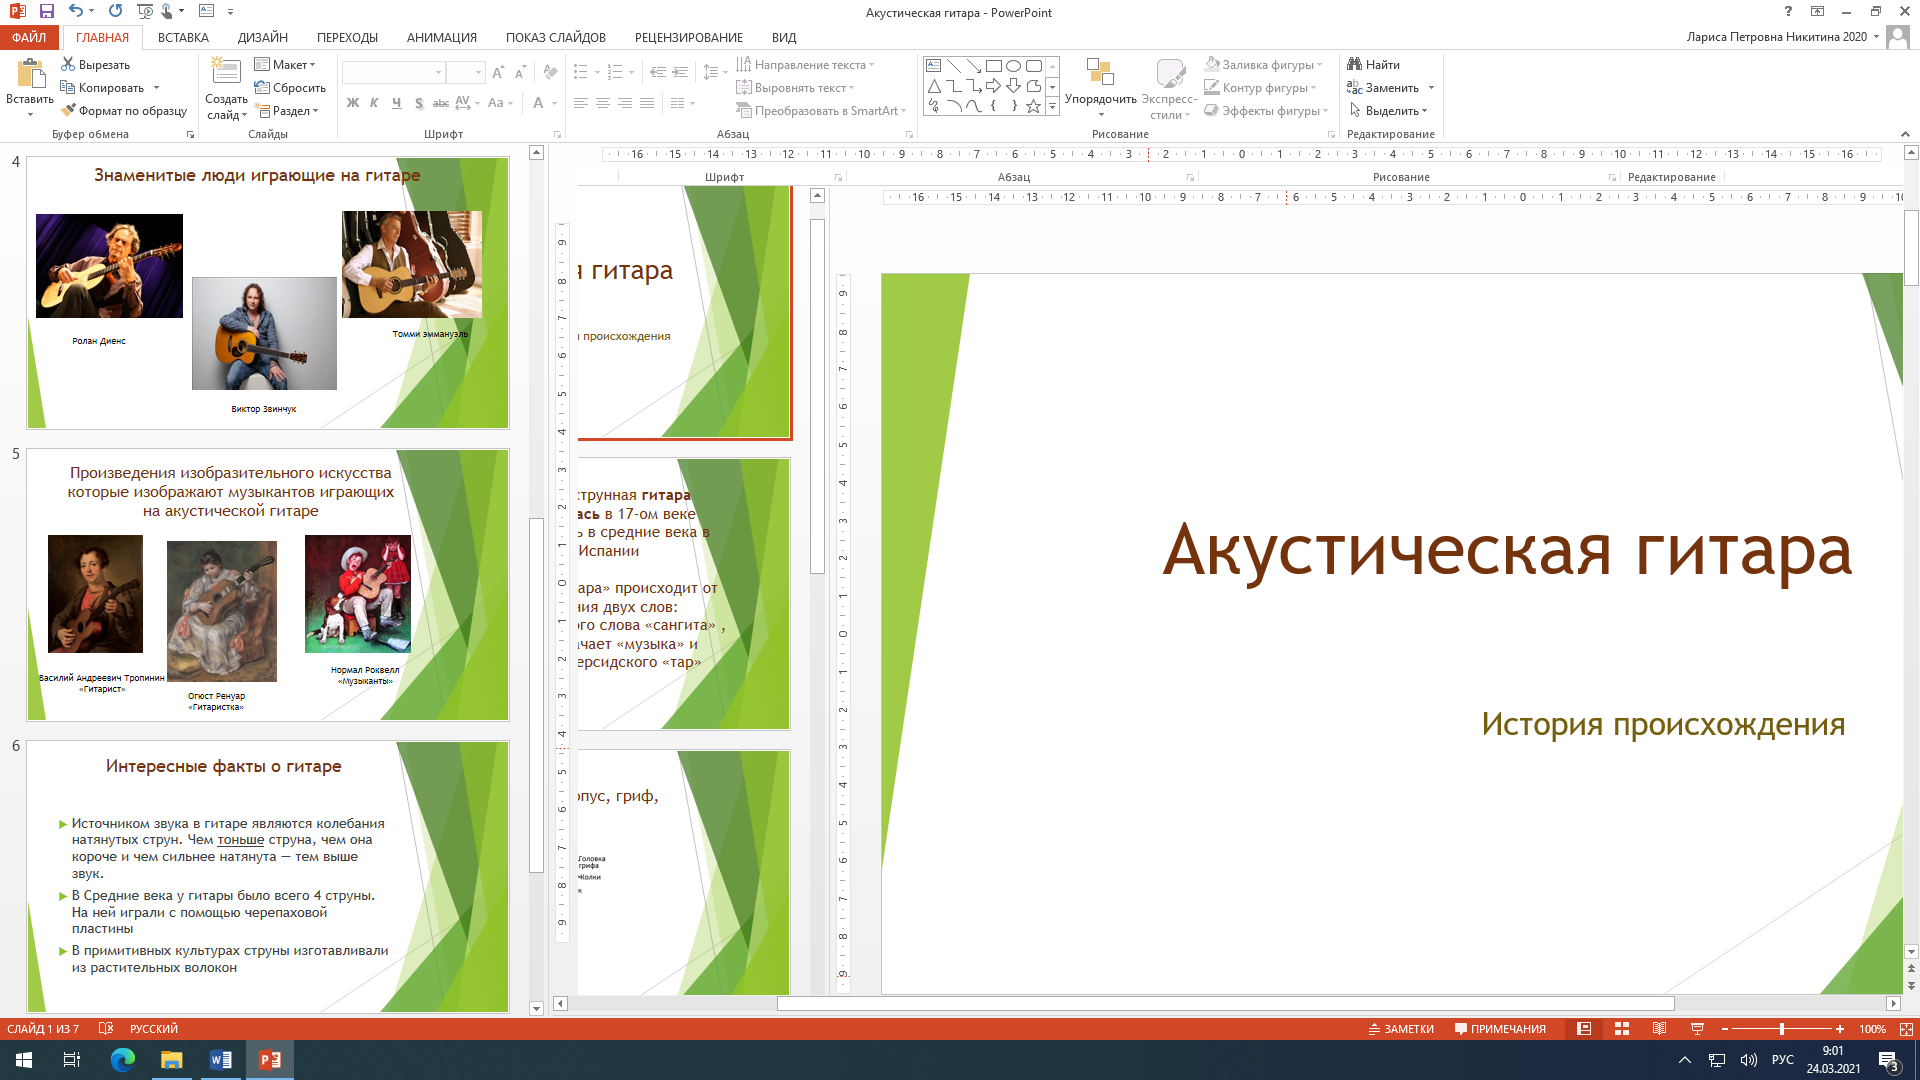Align paragraph text to the left
1920x1080 pixels.
[x=580, y=103]
